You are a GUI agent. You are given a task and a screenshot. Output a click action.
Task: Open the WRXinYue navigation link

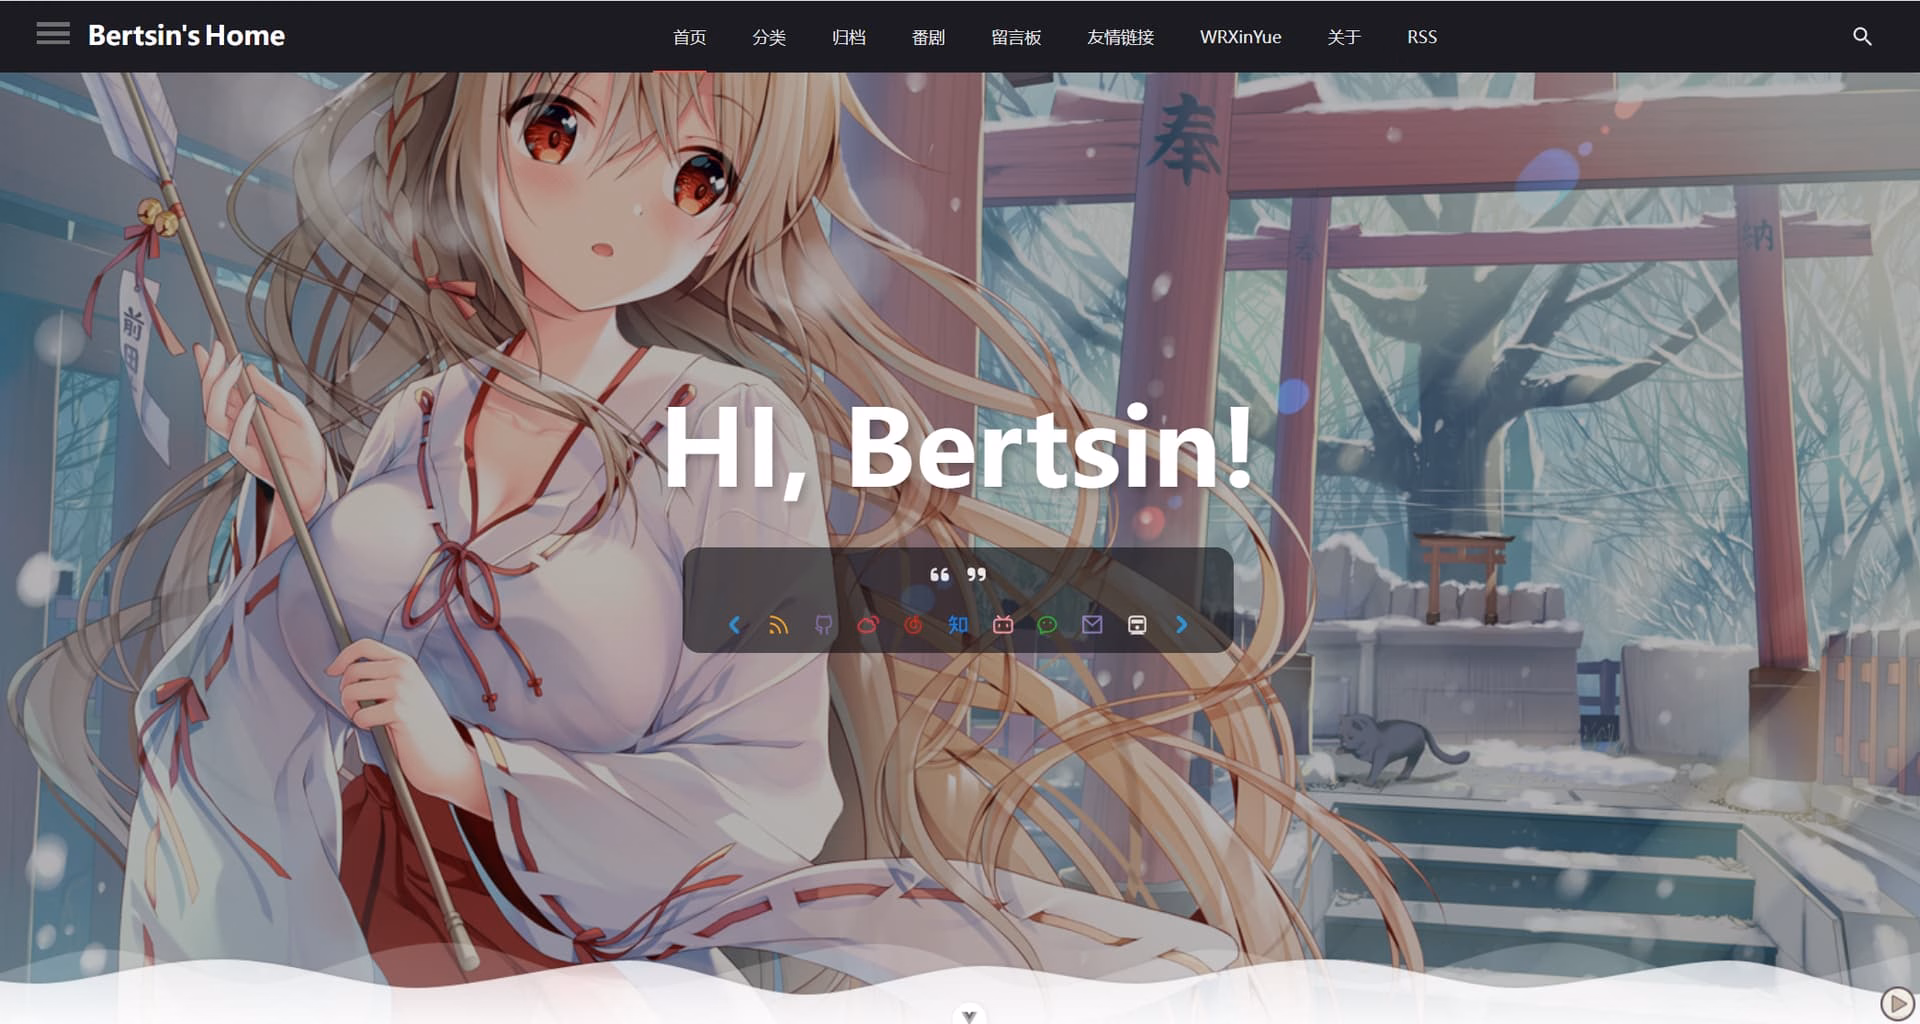1241,37
